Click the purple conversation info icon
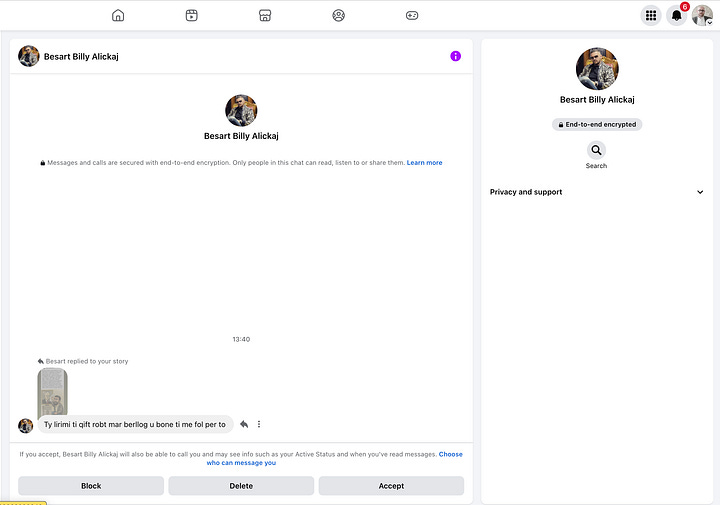The height and width of the screenshot is (505, 720). point(456,56)
